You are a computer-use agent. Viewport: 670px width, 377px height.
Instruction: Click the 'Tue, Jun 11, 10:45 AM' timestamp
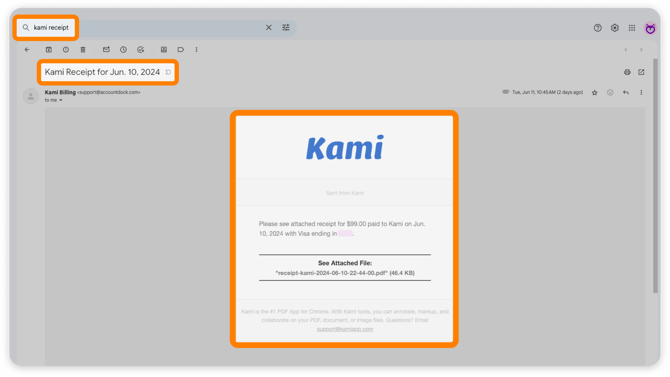point(547,92)
